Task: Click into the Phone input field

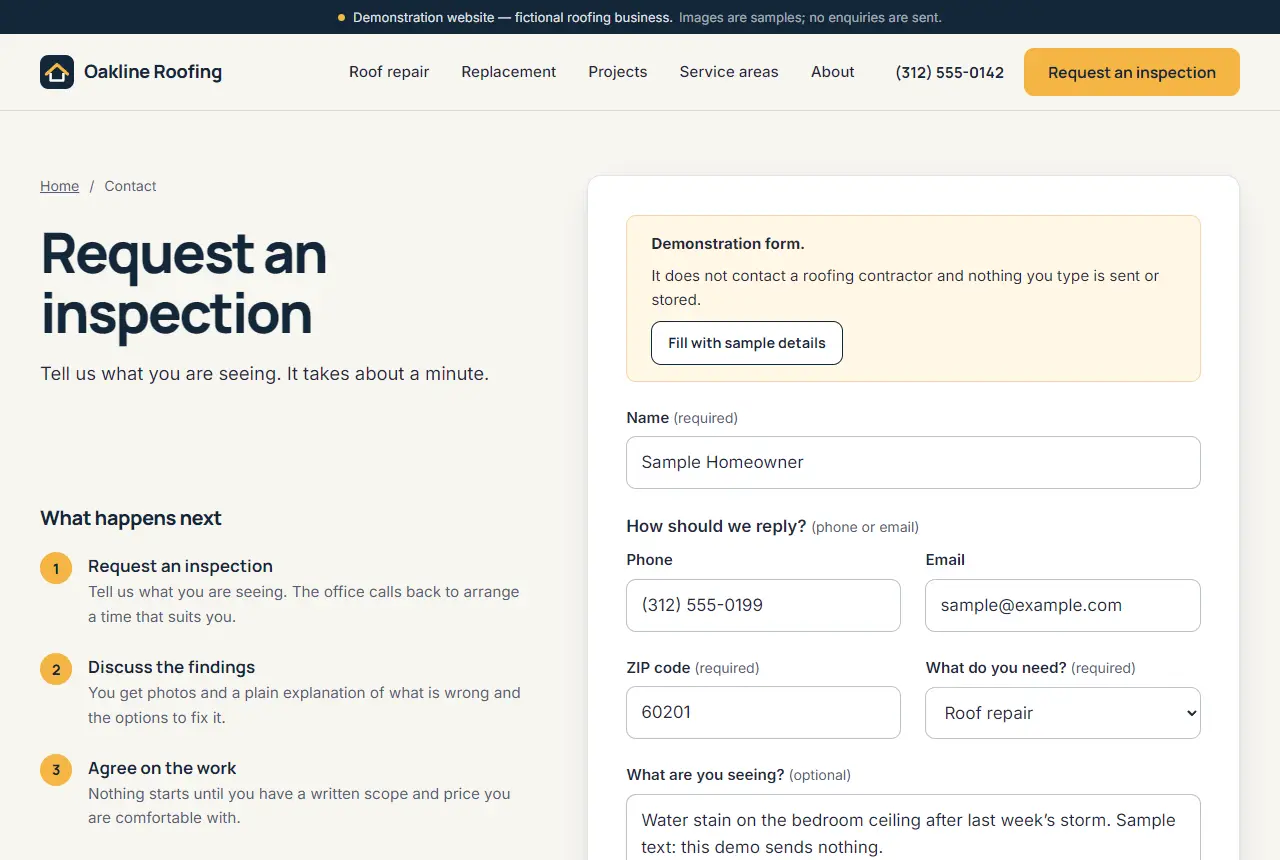Action: [763, 605]
